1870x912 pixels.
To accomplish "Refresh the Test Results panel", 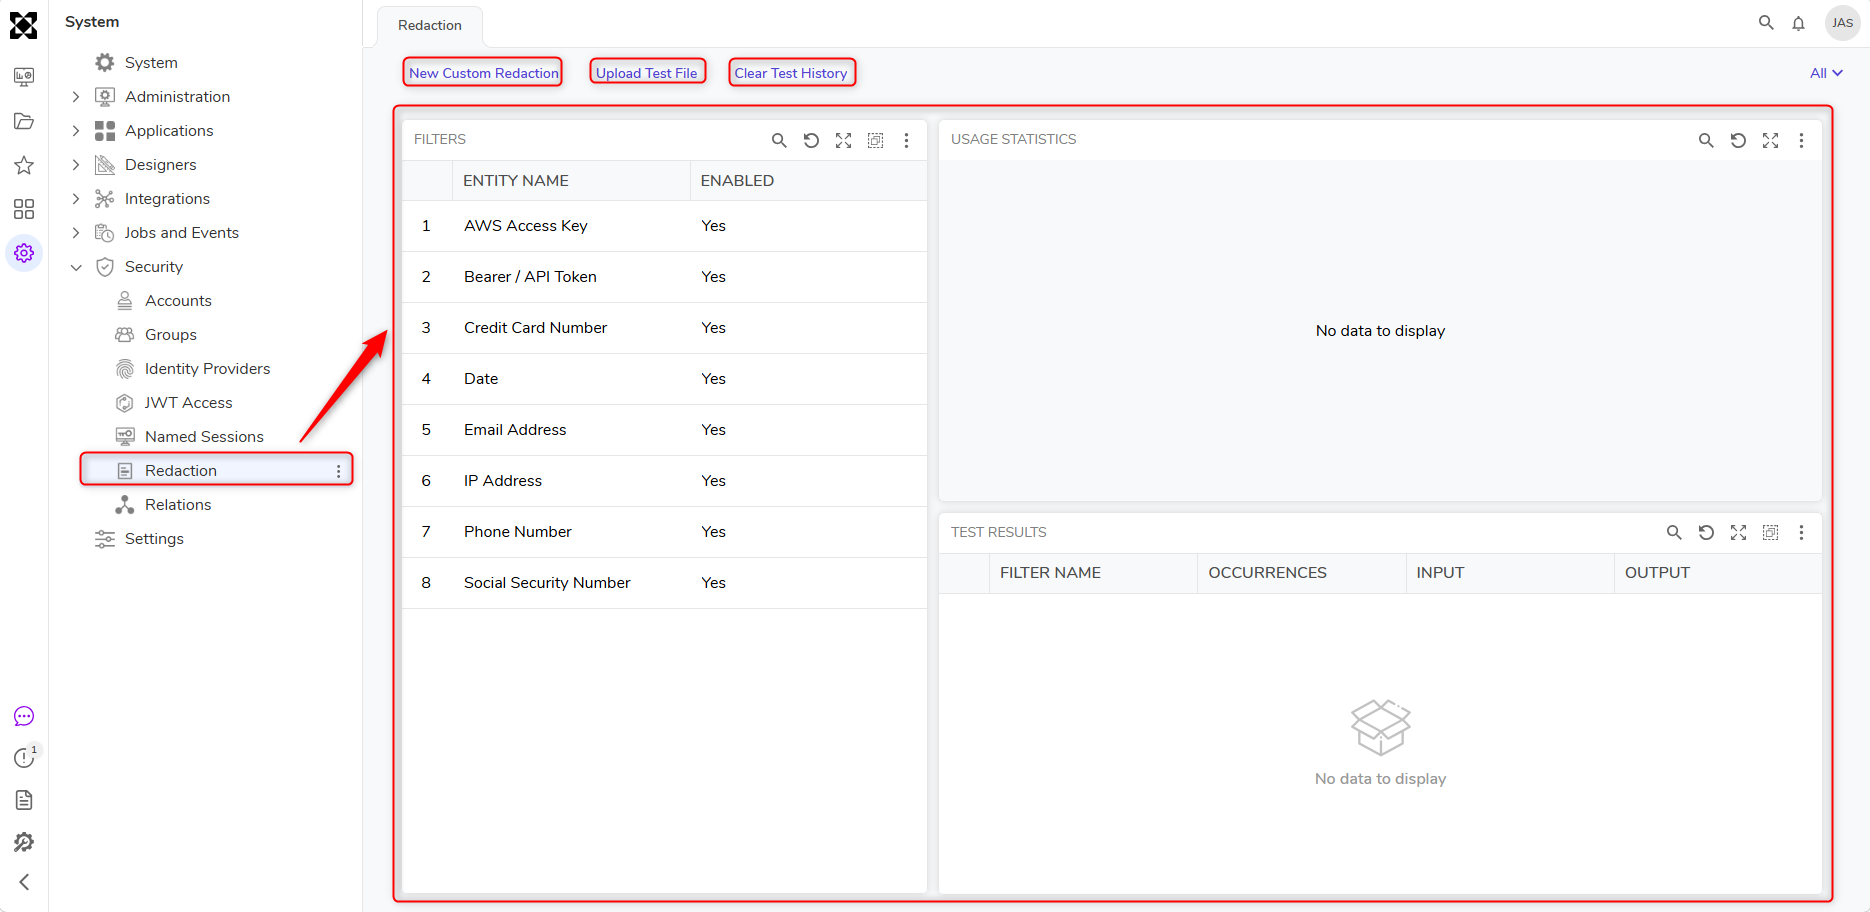I will (x=1706, y=532).
